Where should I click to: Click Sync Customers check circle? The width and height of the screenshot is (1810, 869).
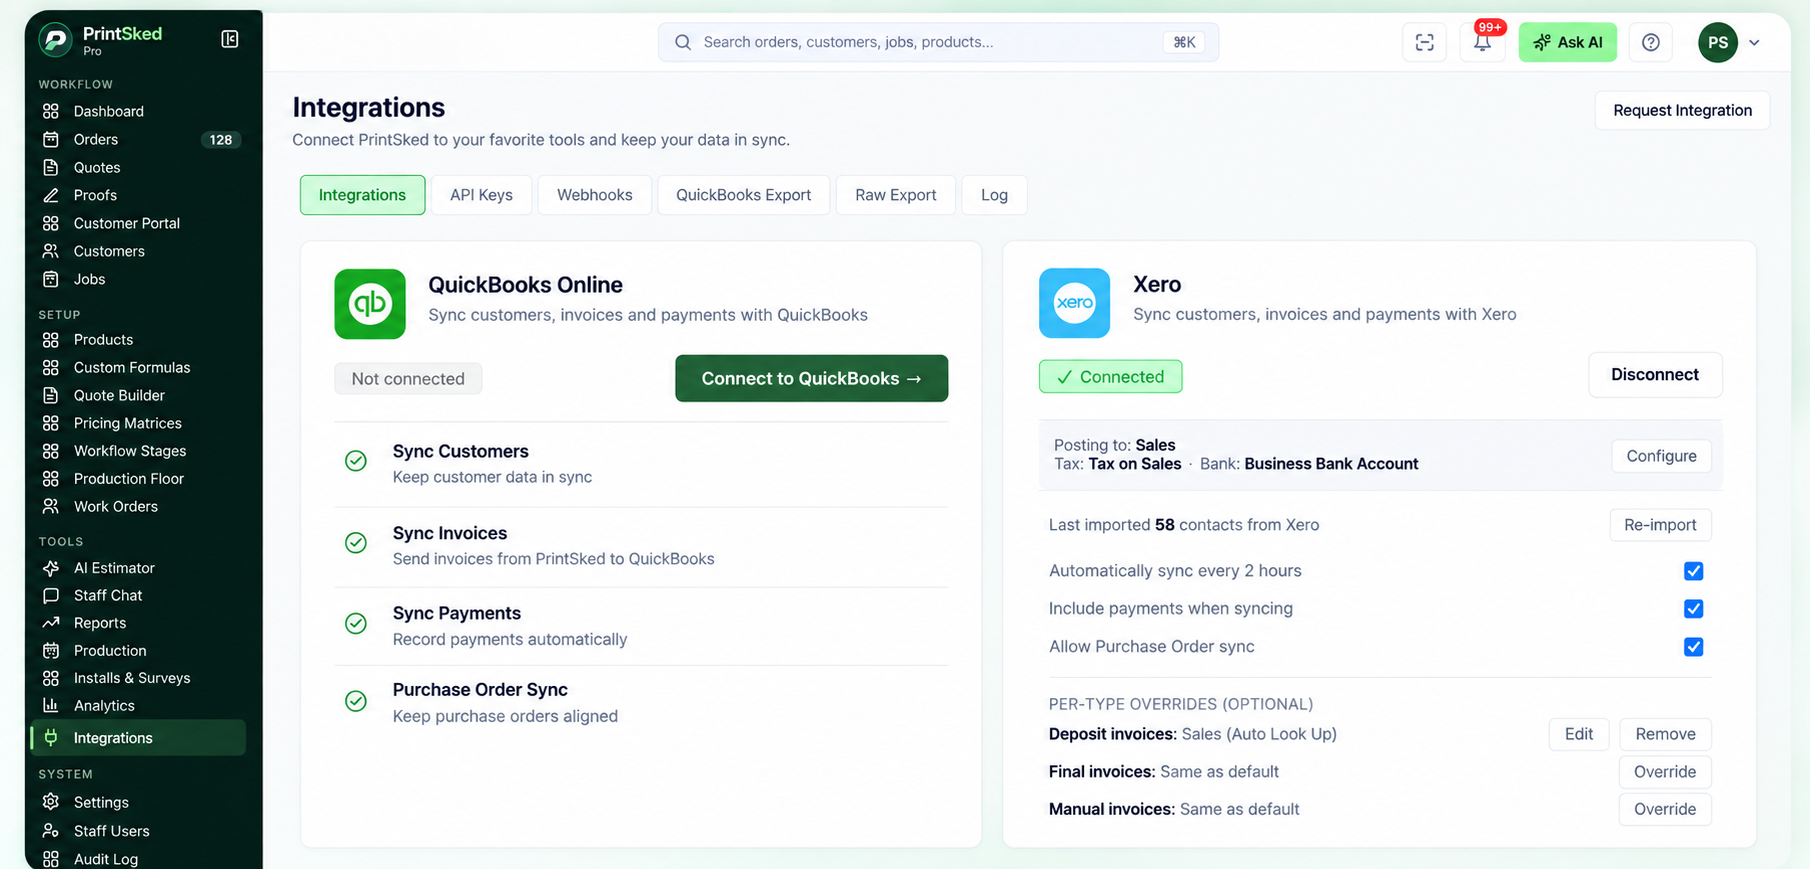tap(356, 461)
